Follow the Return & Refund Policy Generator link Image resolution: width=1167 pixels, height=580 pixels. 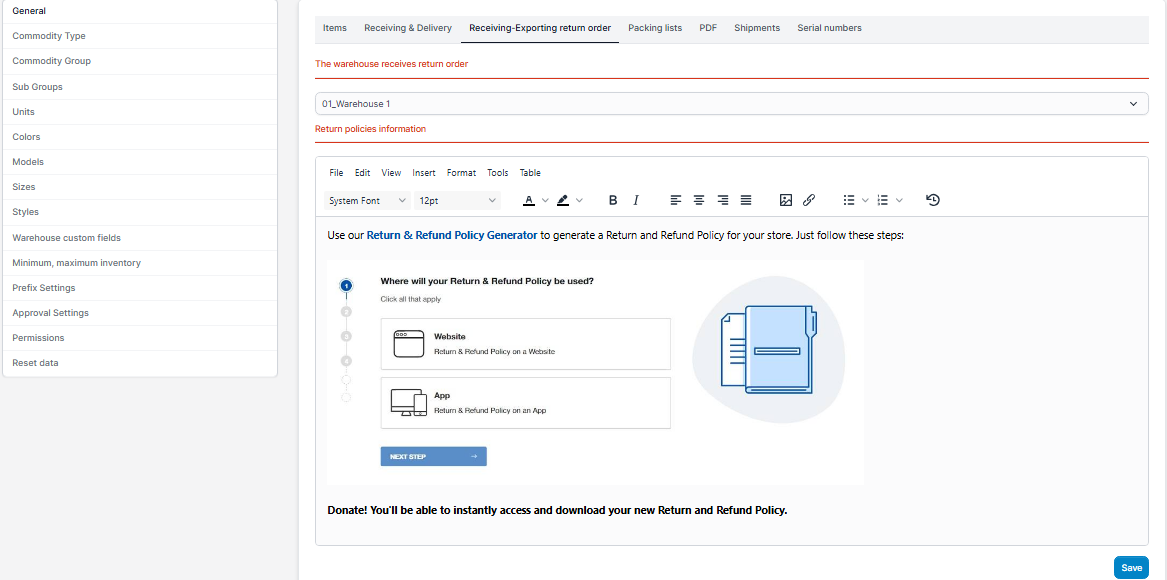click(451, 236)
